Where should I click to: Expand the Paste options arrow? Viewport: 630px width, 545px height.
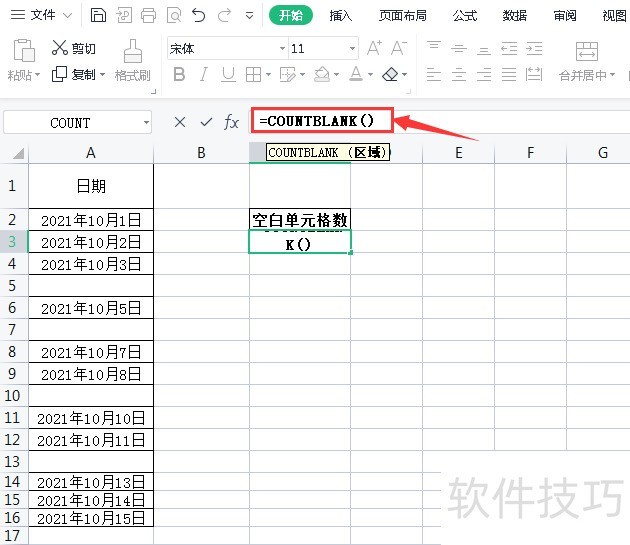[x=37, y=75]
